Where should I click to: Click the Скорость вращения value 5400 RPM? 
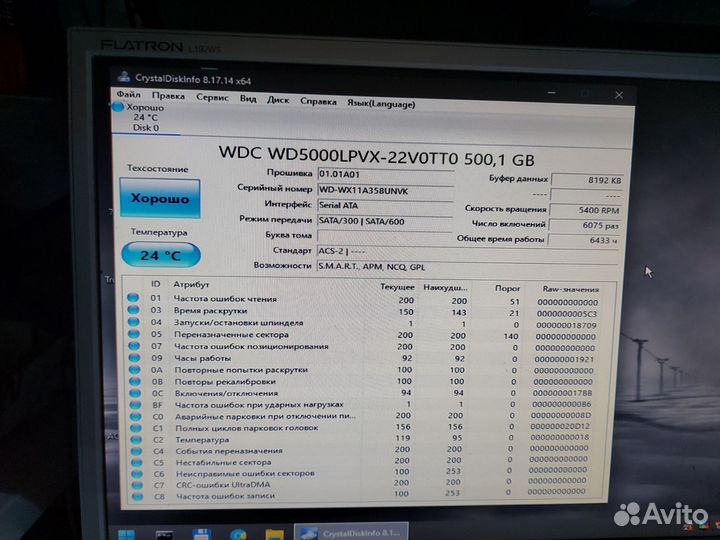(x=586, y=210)
